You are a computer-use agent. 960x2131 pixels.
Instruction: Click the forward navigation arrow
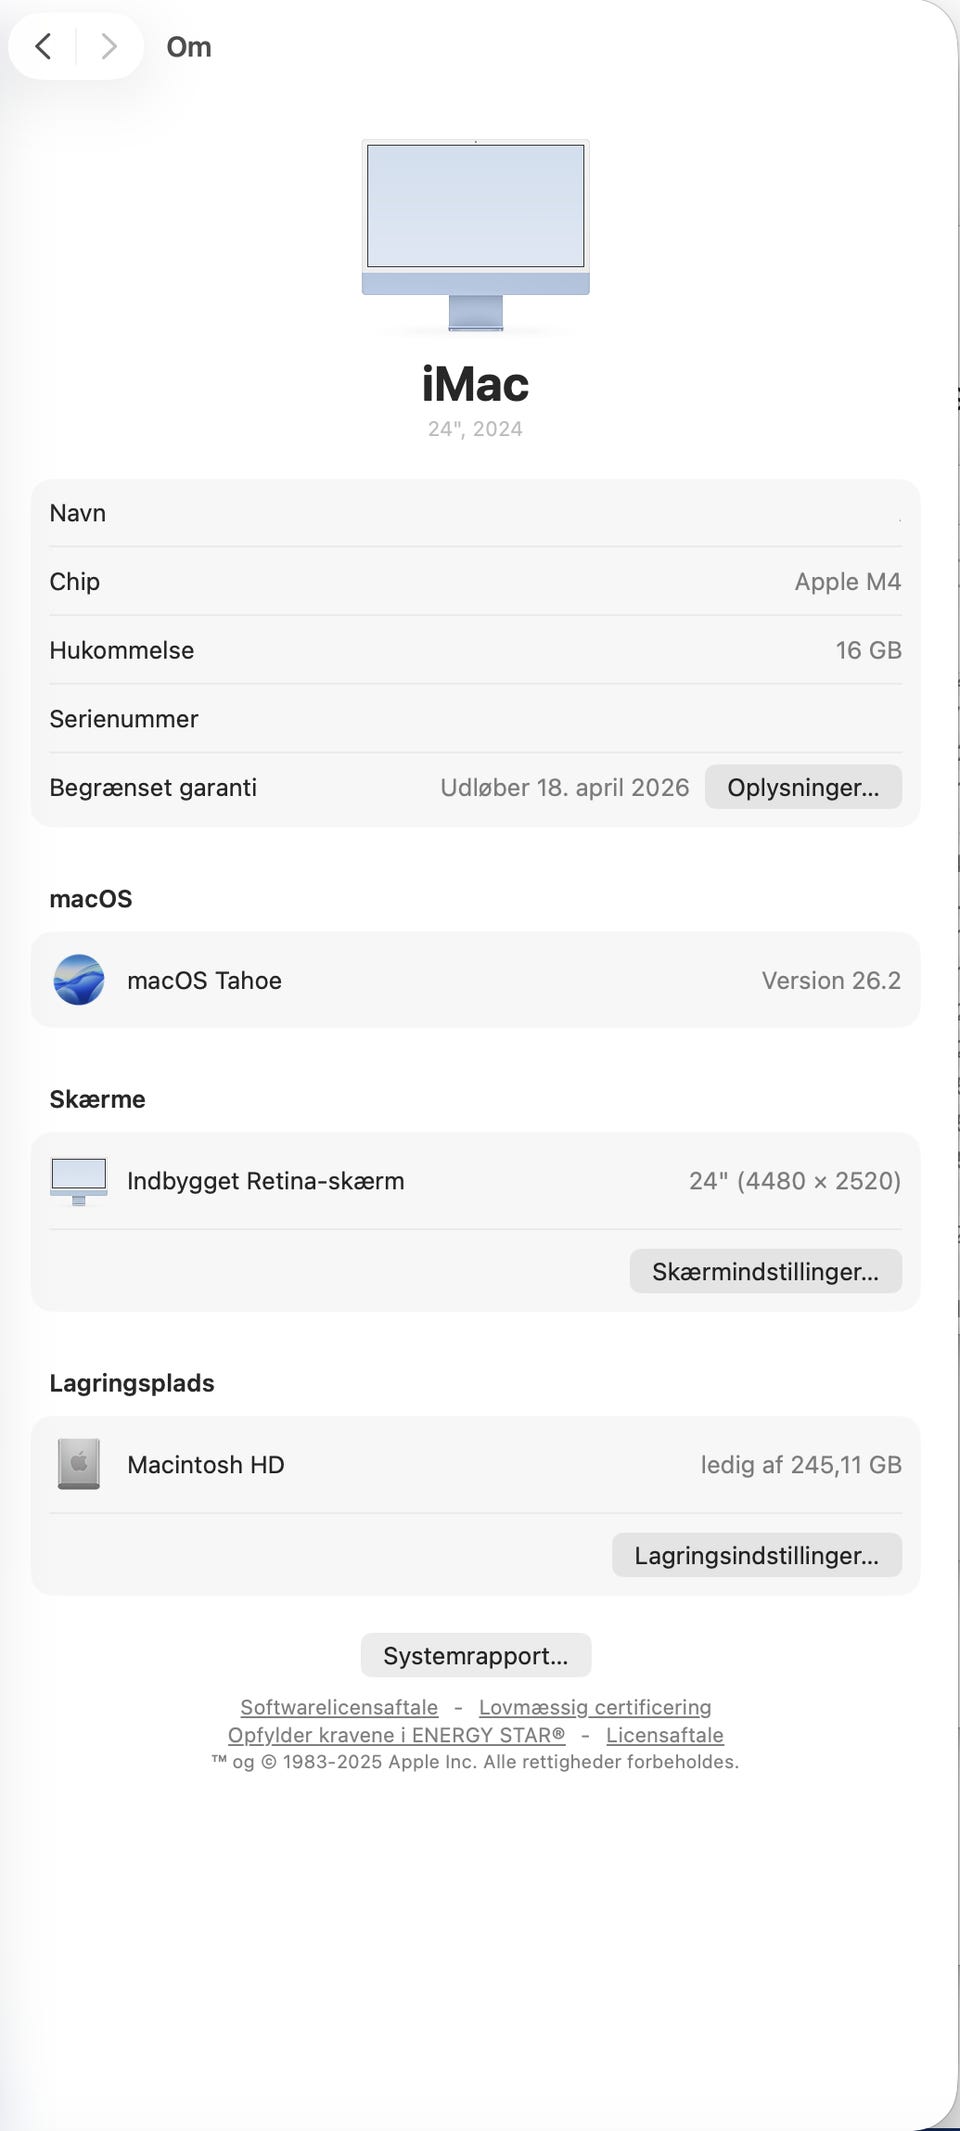click(x=109, y=46)
